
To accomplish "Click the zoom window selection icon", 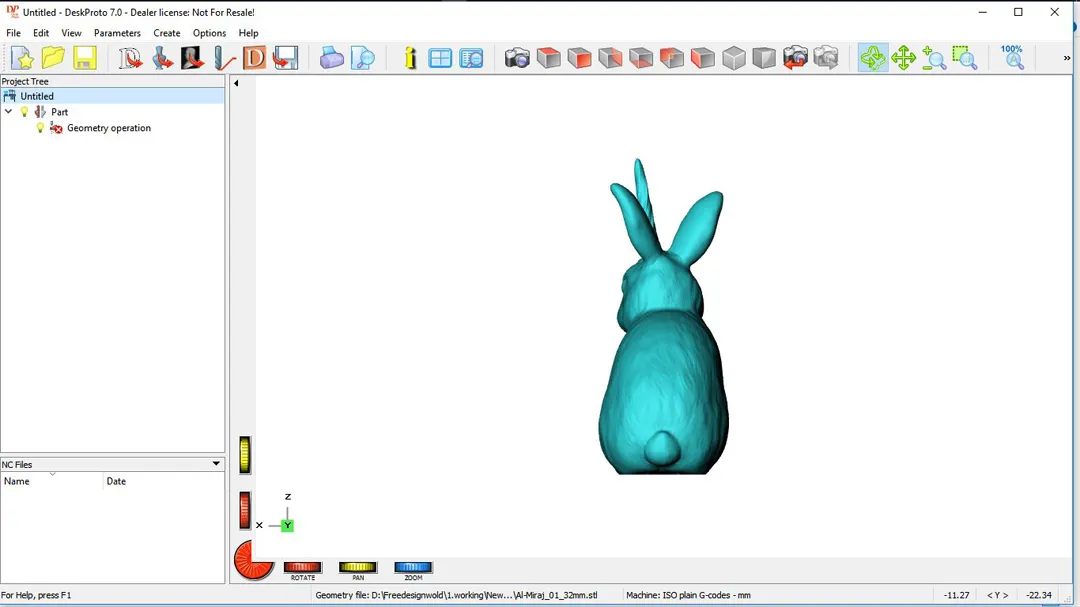I will coord(964,58).
